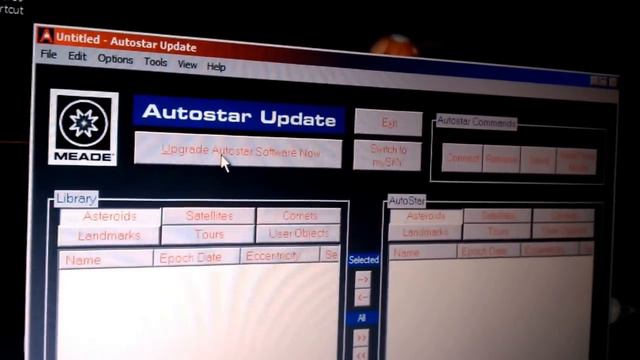
Task: Select User Objects tab in Library panel
Action: [x=298, y=233]
